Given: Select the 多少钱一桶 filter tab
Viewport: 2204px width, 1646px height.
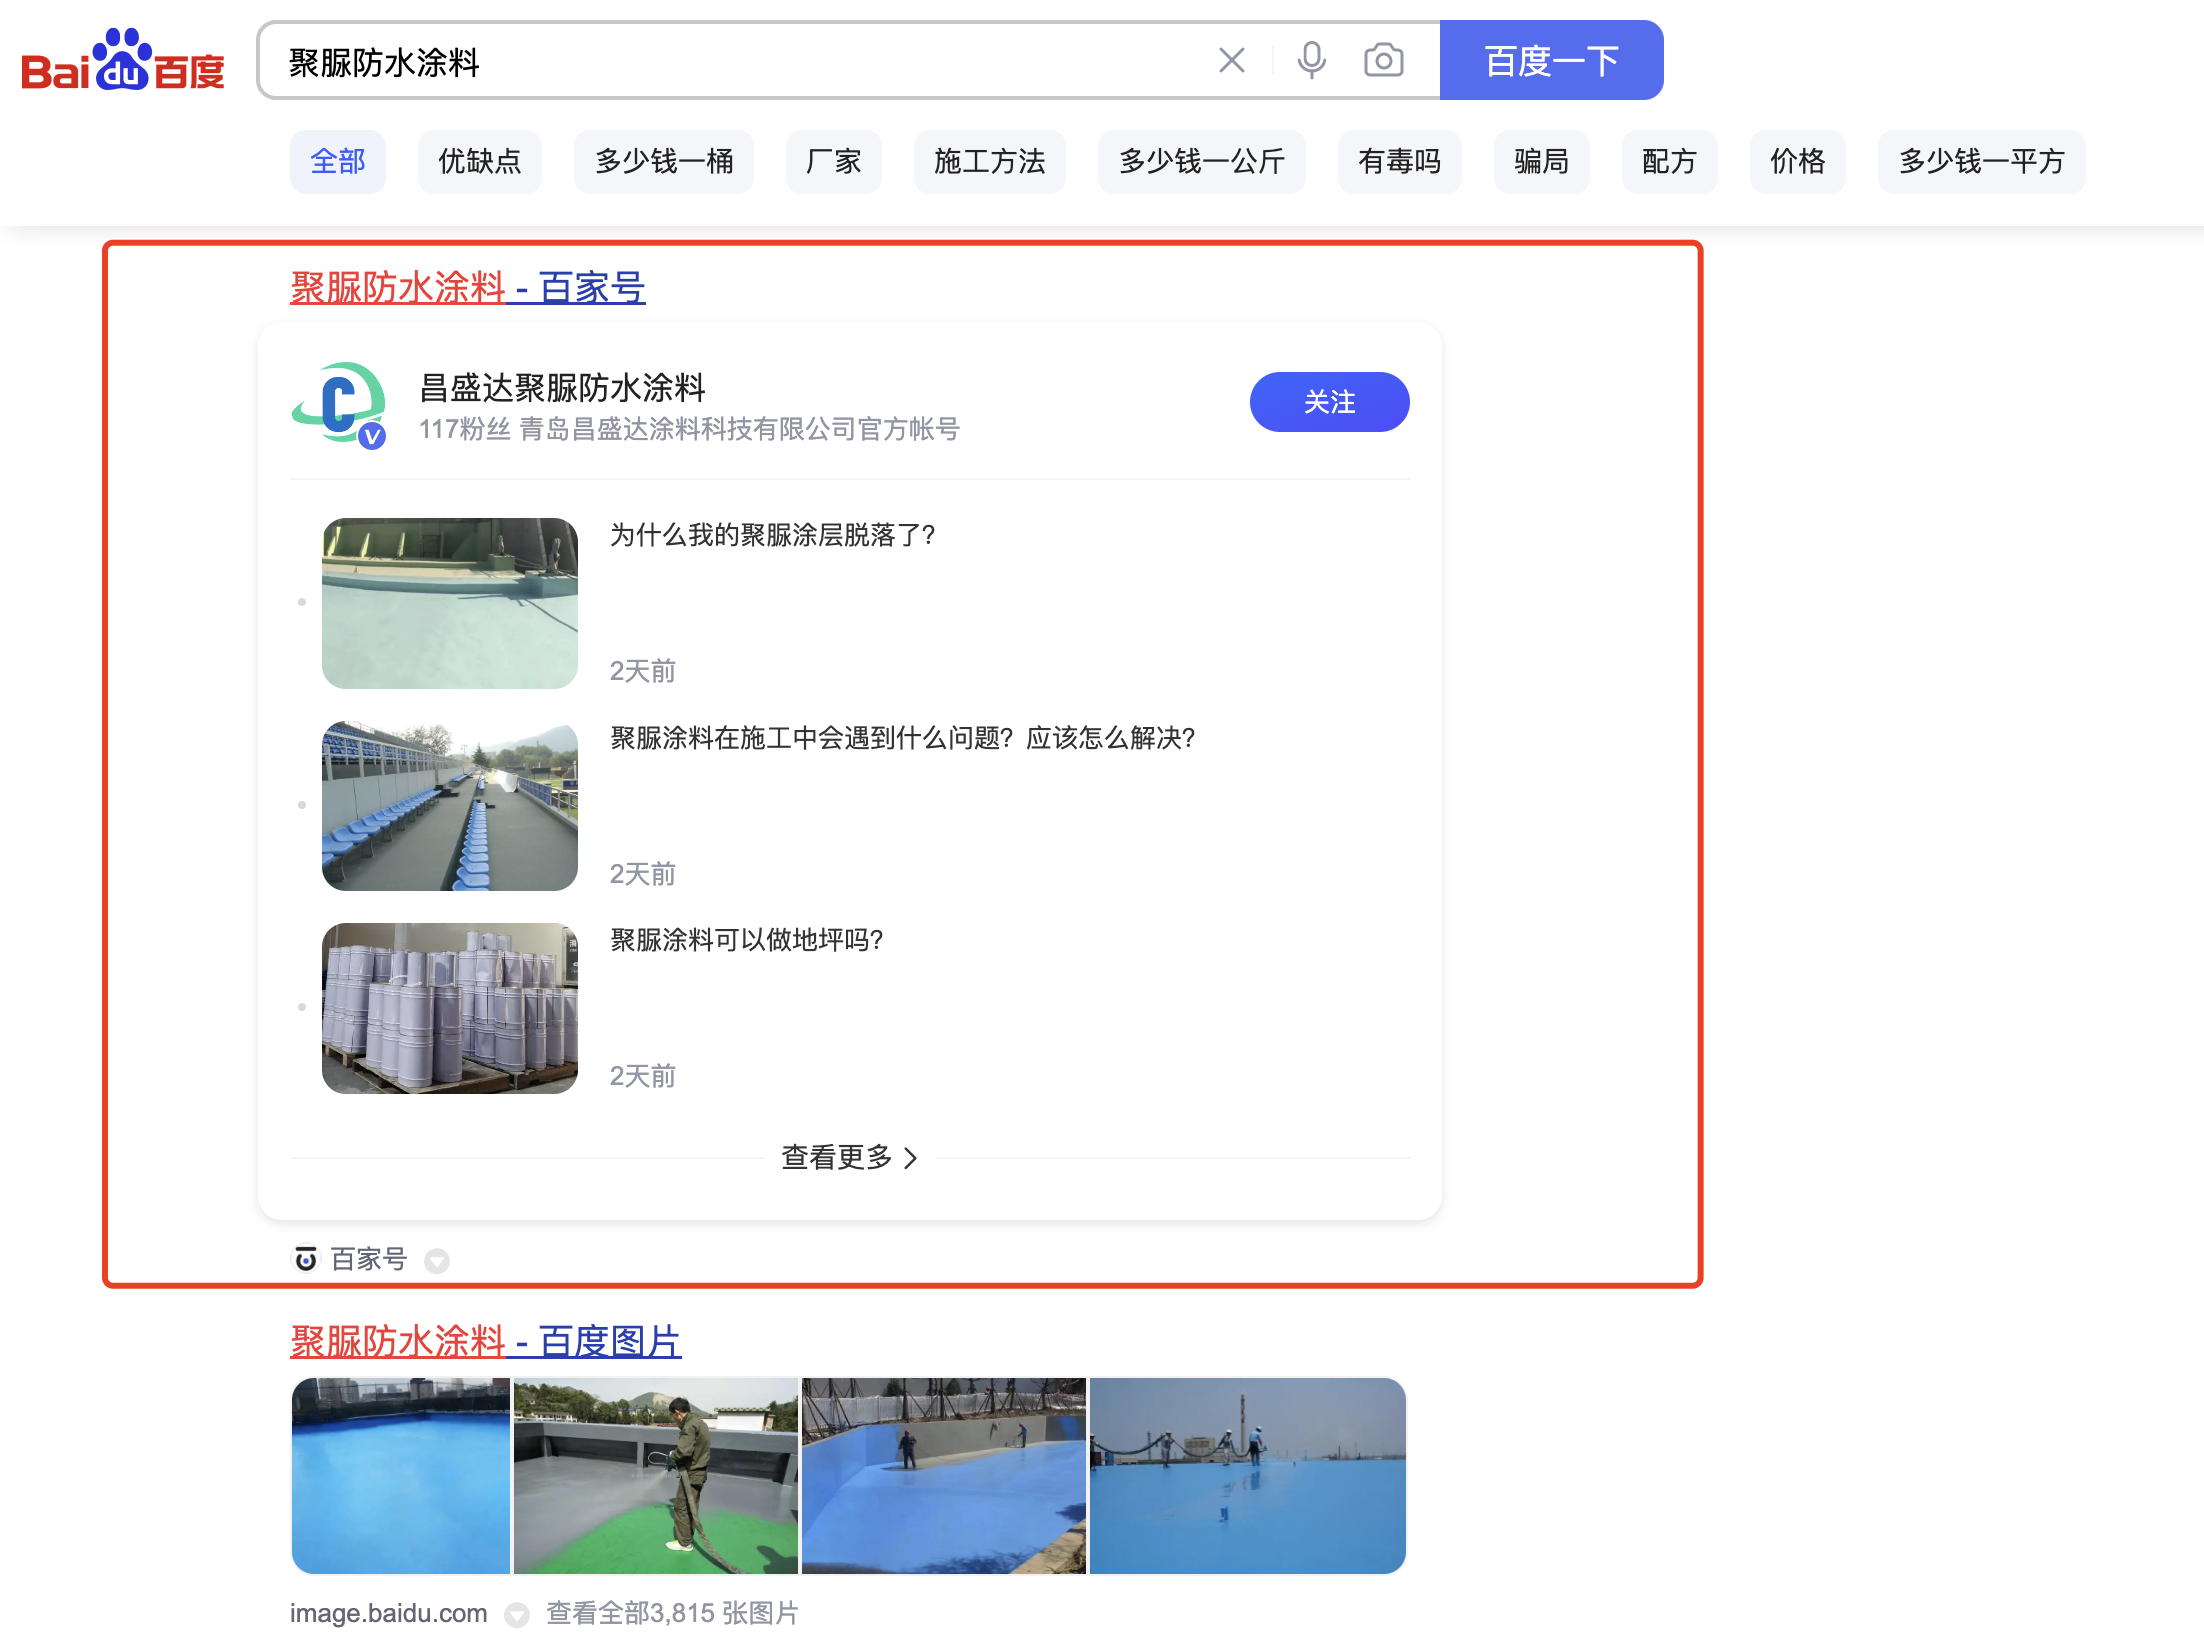Looking at the screenshot, I should [664, 162].
